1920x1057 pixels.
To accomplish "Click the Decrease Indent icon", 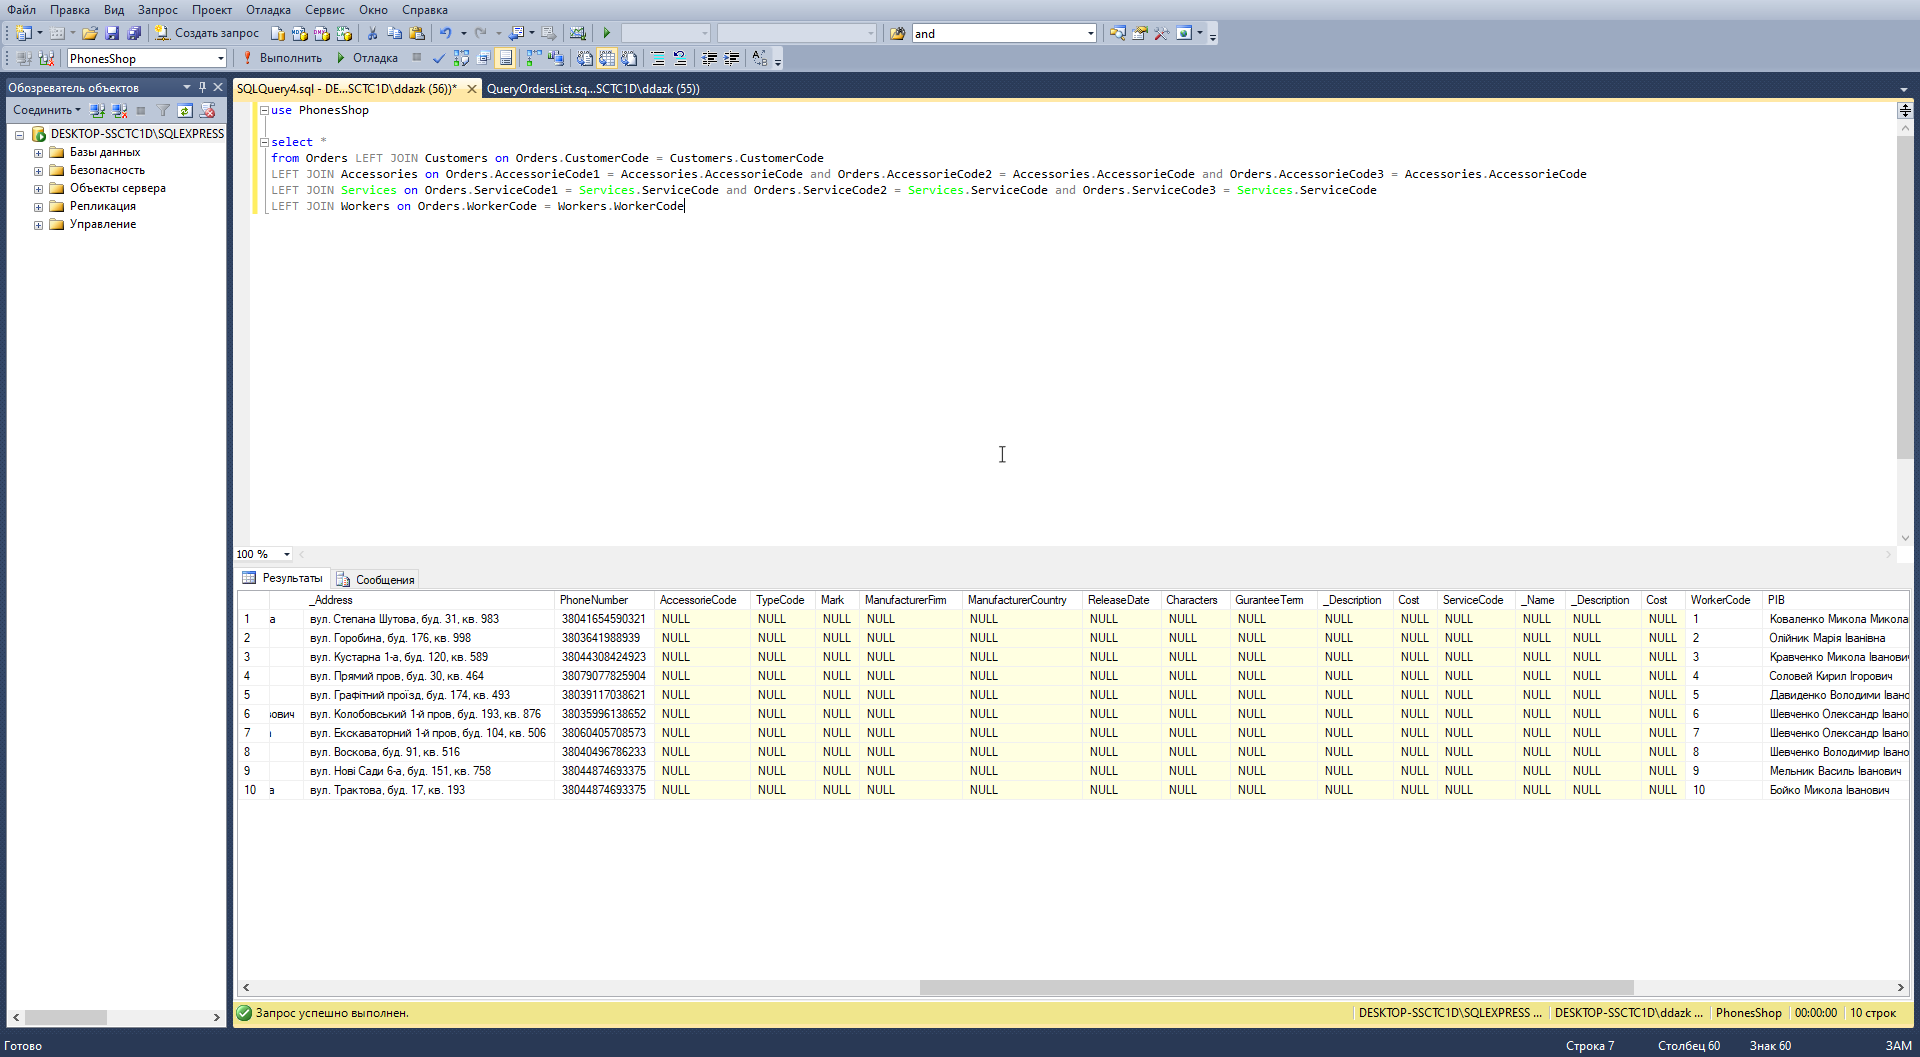I will 709,58.
